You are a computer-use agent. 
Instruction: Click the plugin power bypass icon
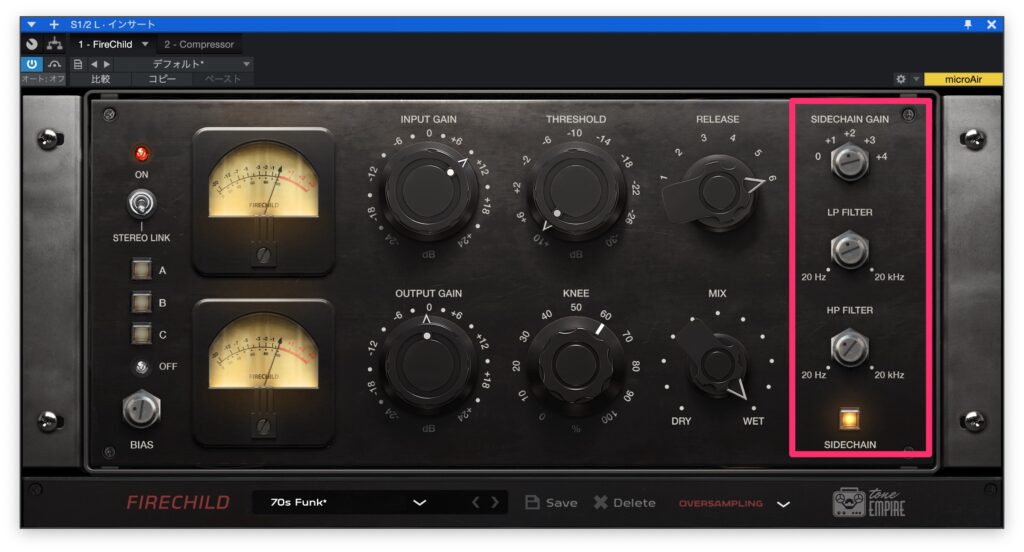pos(31,64)
